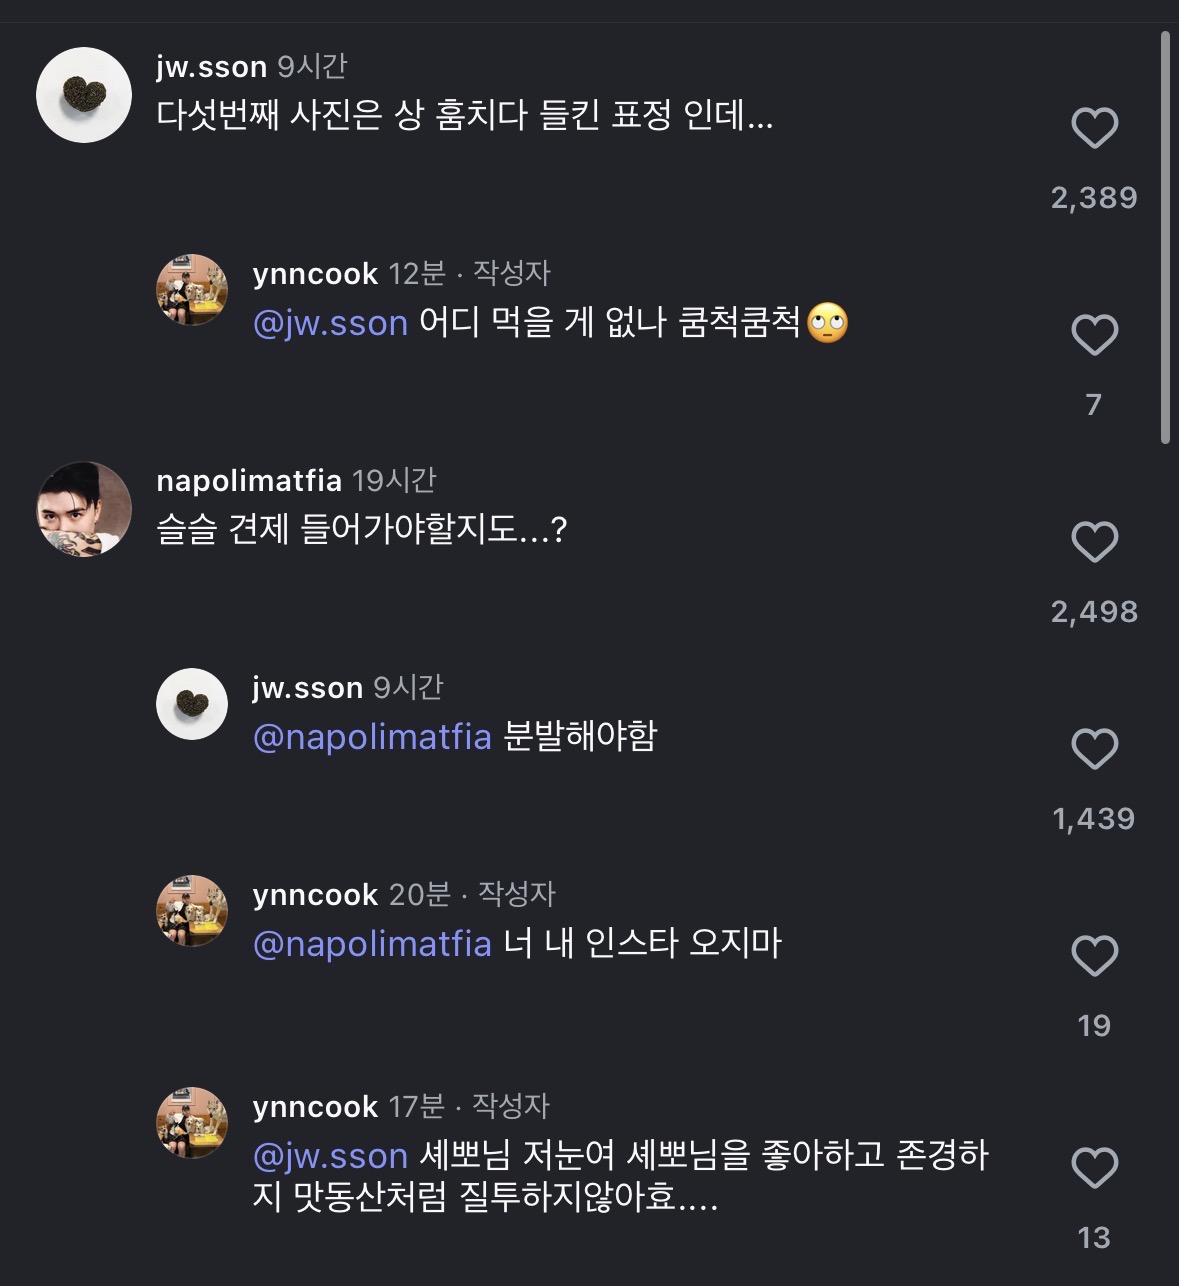Click the comments scrollbar thumb
Image resolution: width=1179 pixels, height=1286 pixels.
(x=1165, y=237)
